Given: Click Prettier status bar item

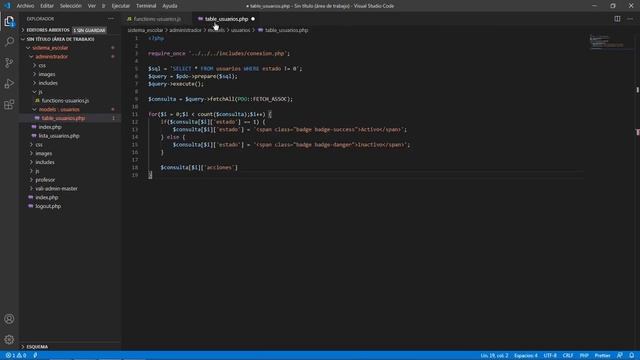Looking at the screenshot, I should click(x=602, y=356).
